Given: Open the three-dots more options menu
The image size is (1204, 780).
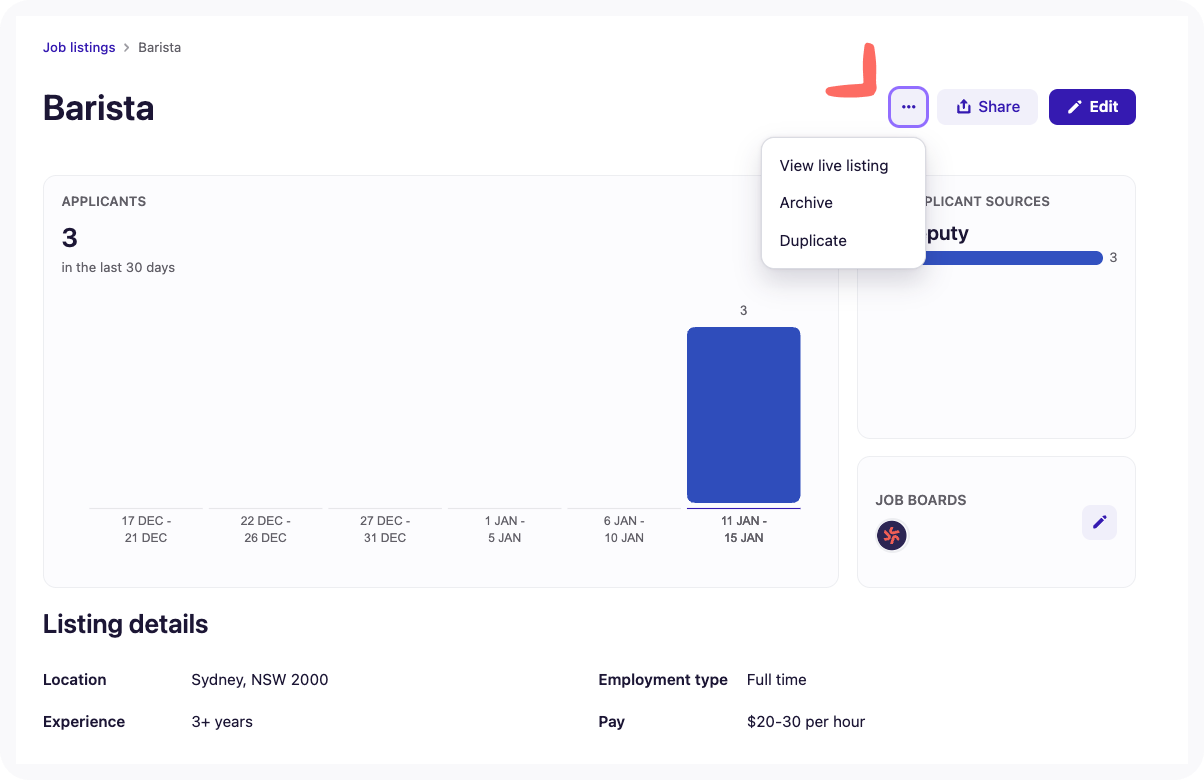Looking at the screenshot, I should 908,107.
